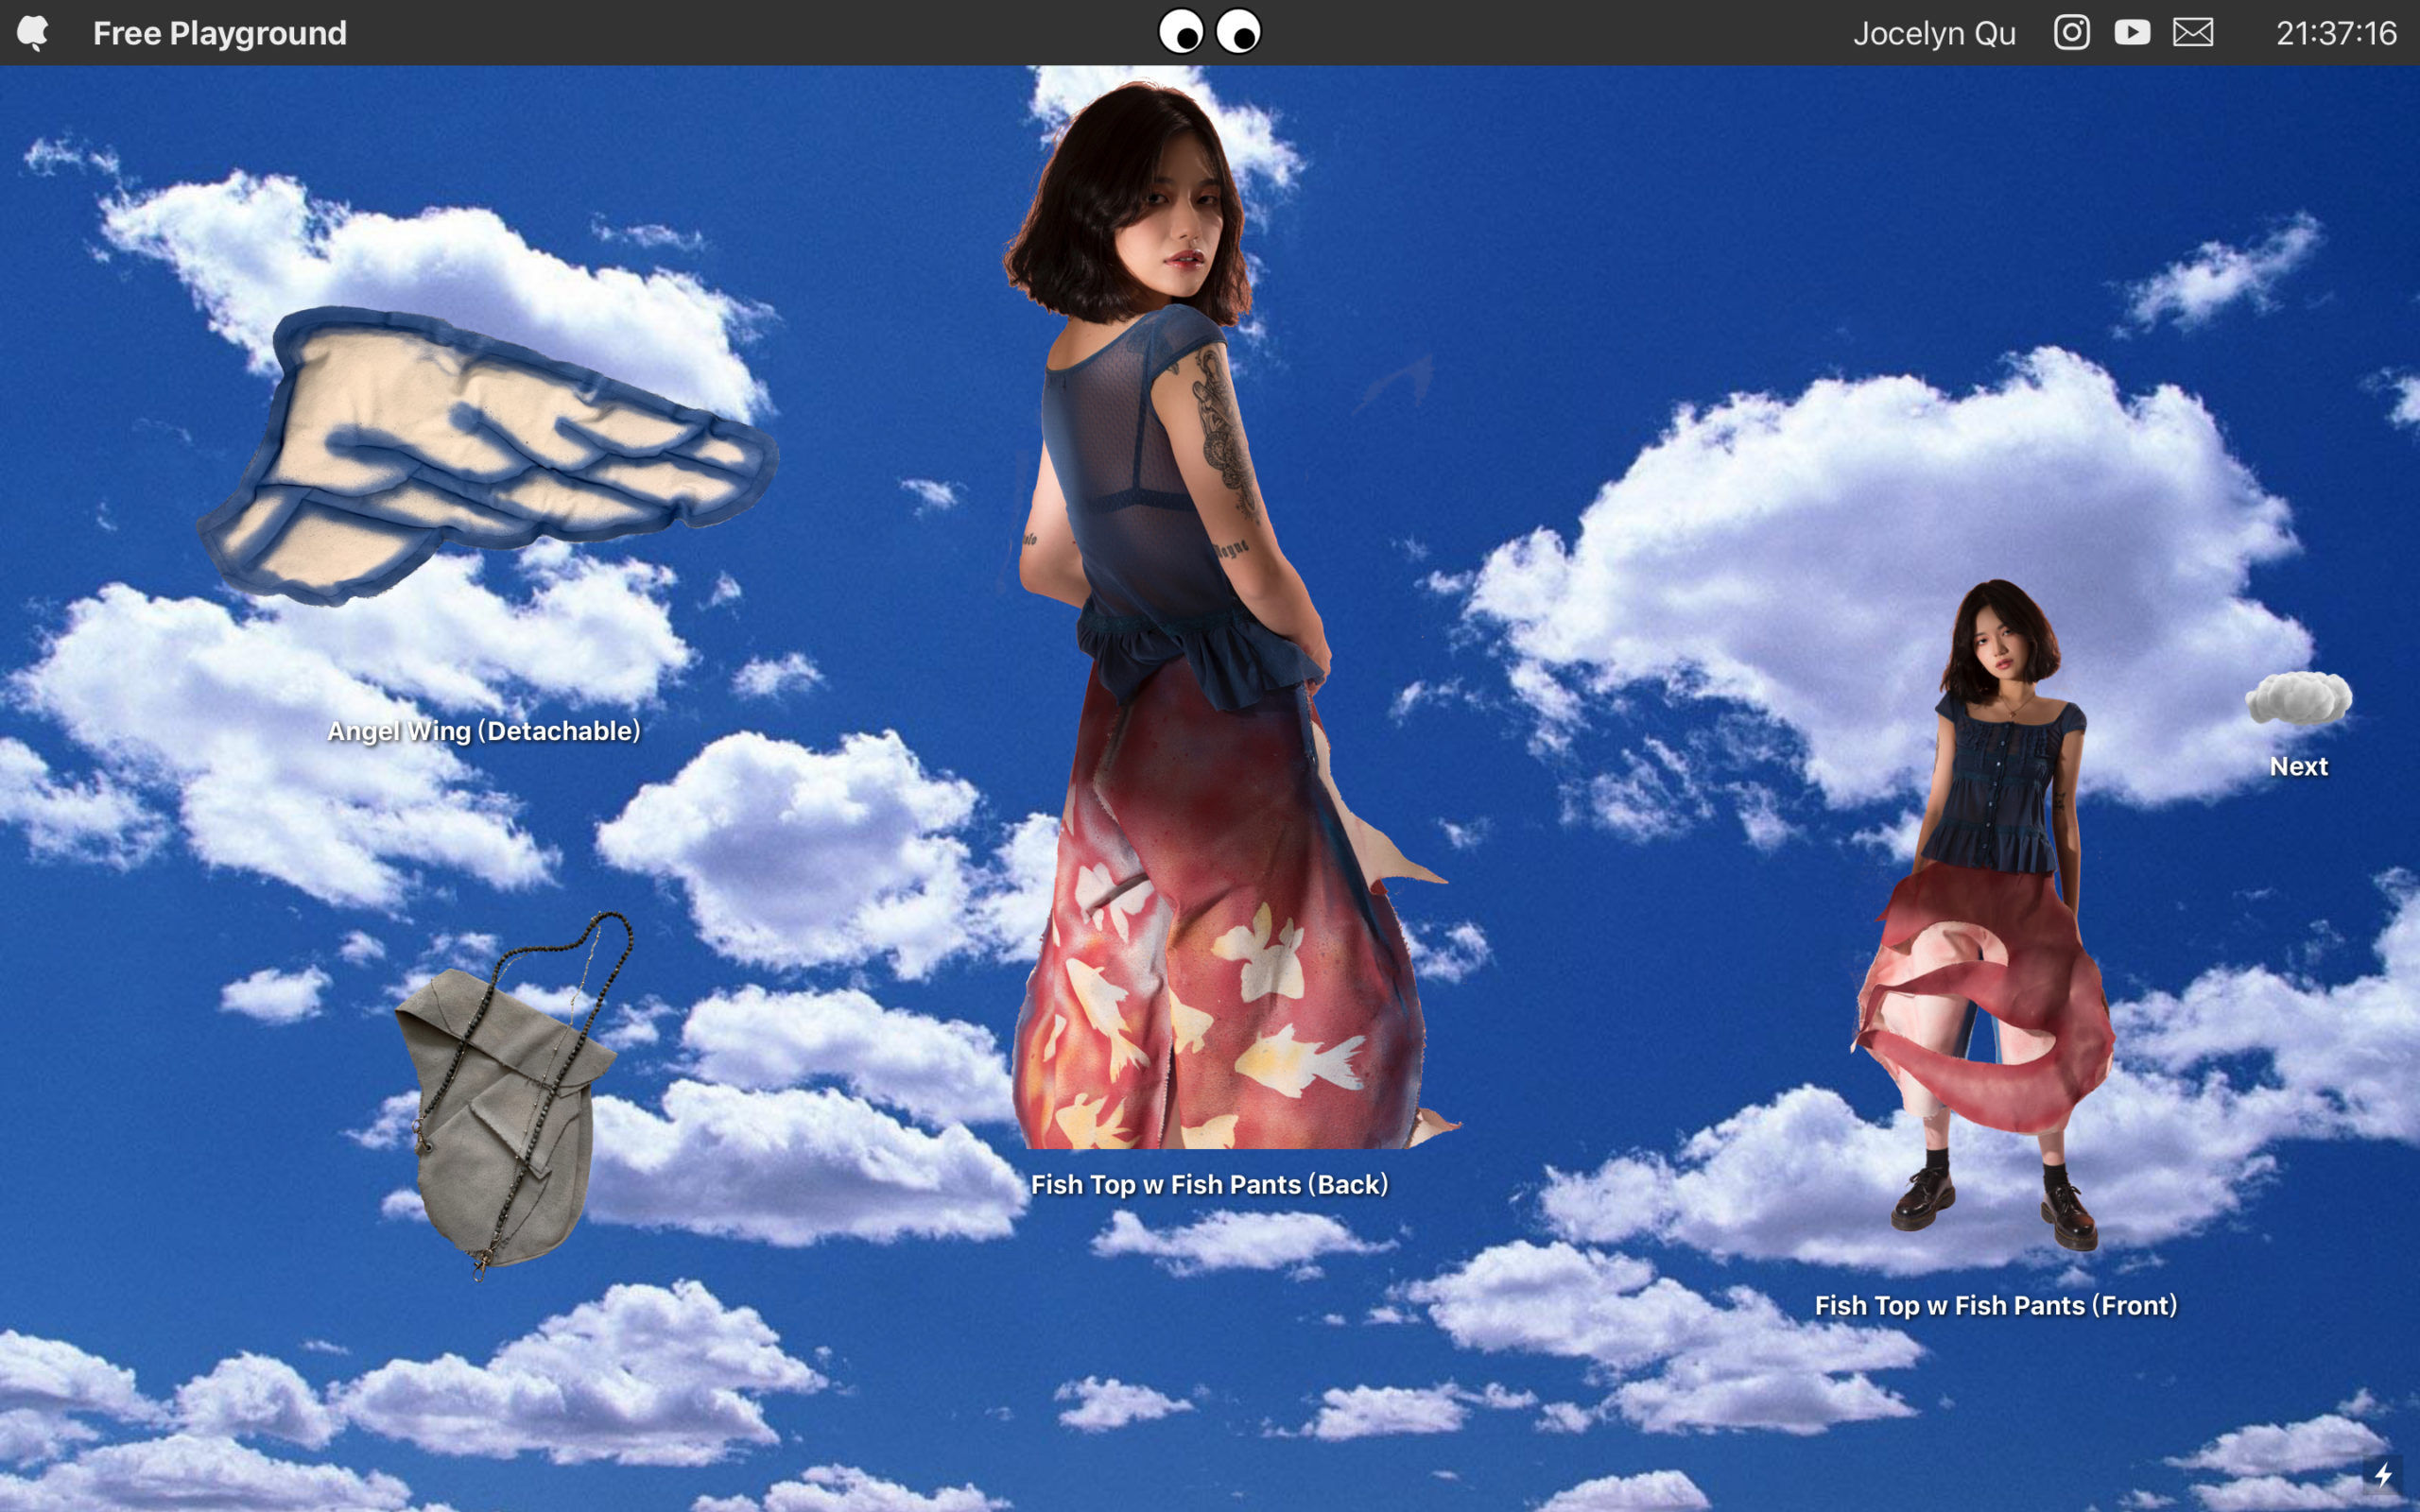Click Angel Wing (Detachable) label

[x=484, y=731]
